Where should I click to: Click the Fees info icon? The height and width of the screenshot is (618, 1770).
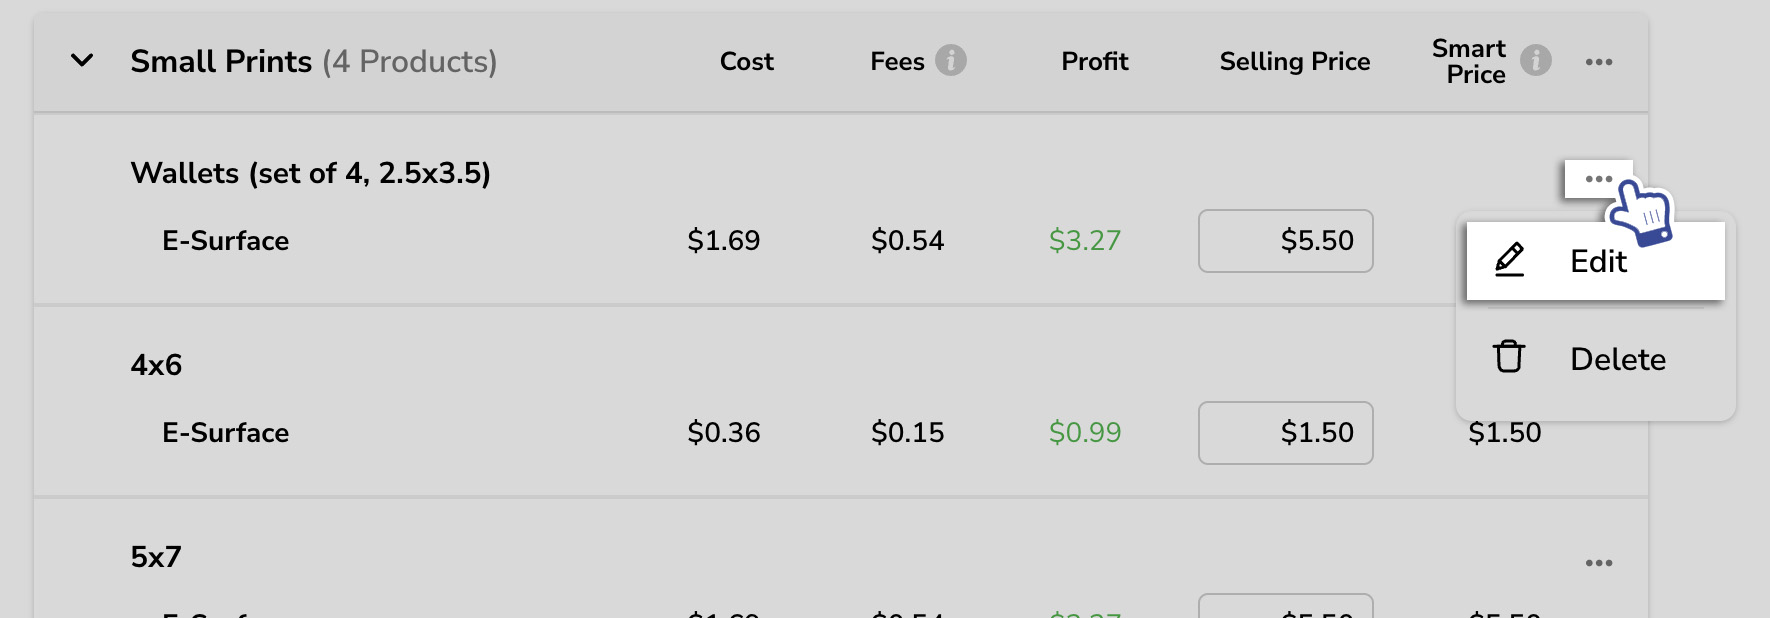click(951, 61)
